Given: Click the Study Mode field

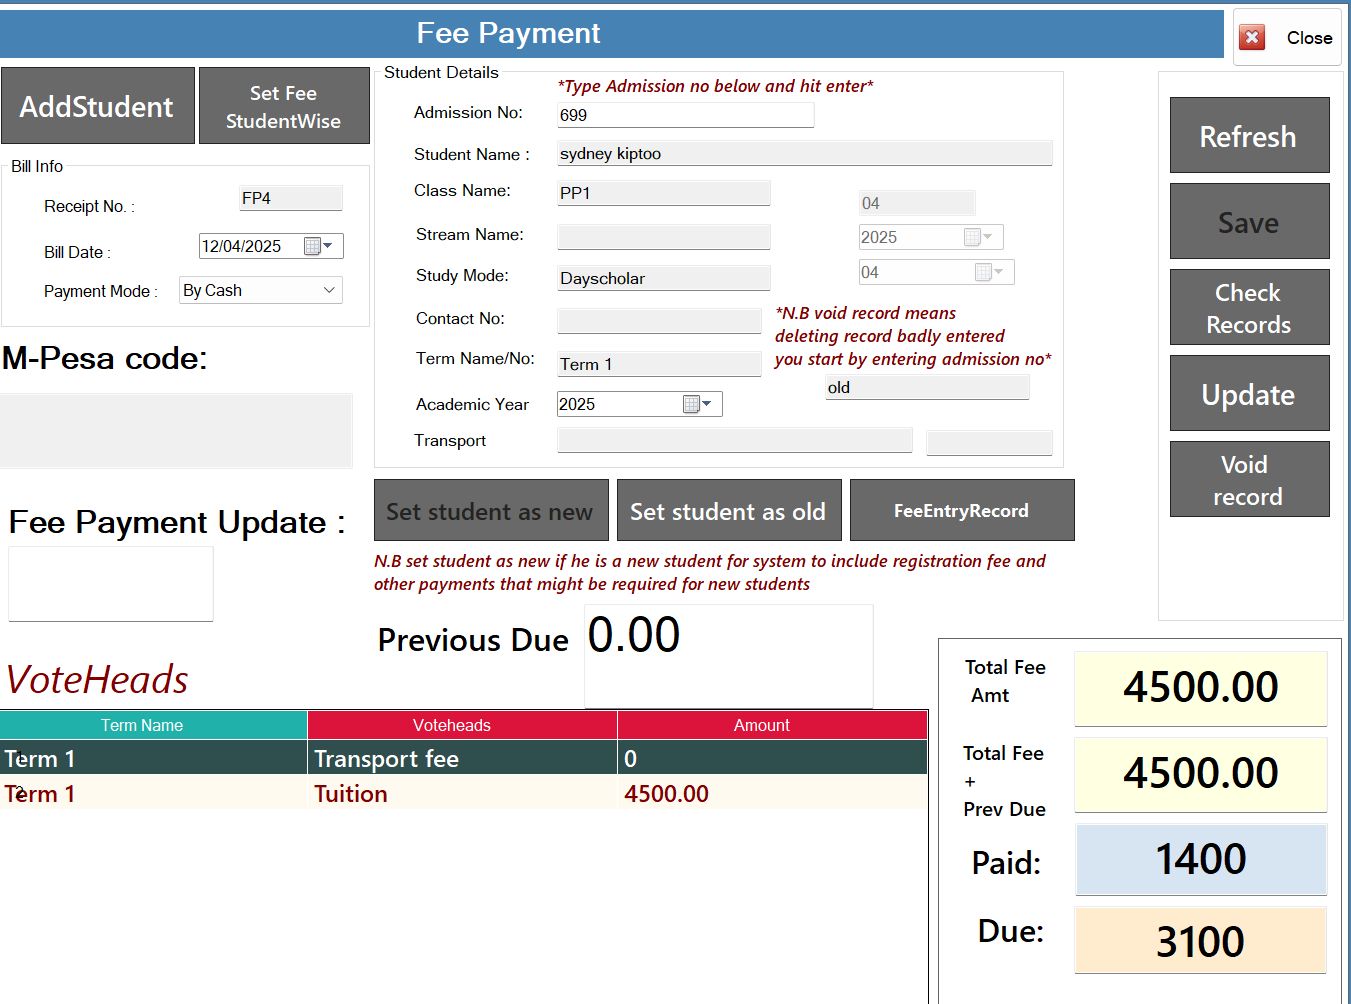Looking at the screenshot, I should (663, 278).
